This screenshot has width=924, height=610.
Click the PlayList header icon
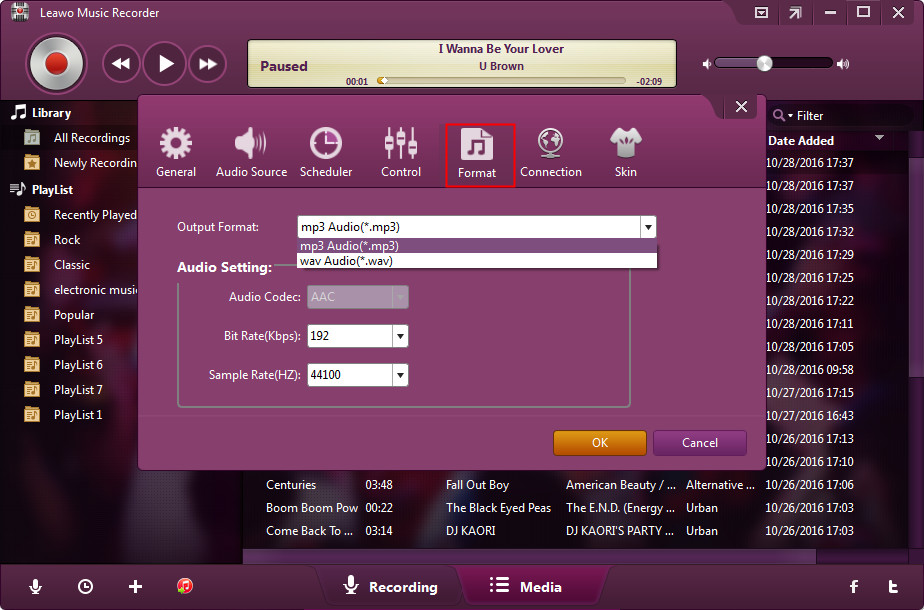17,189
